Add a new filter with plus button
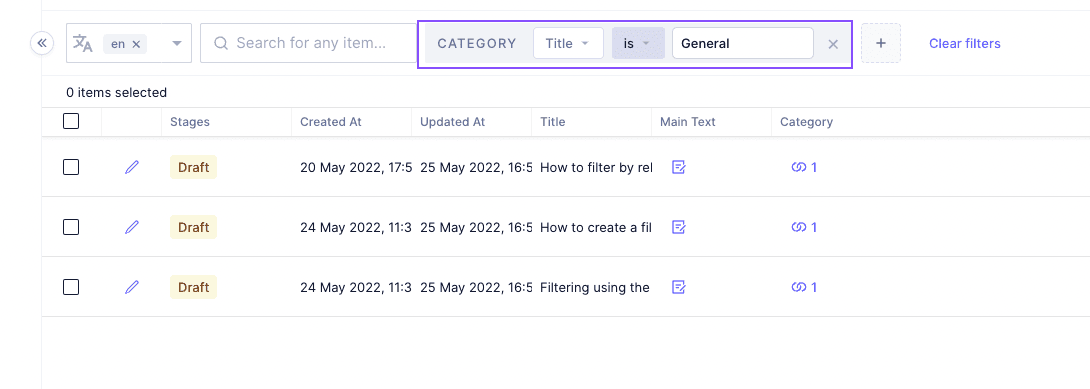 pos(881,43)
